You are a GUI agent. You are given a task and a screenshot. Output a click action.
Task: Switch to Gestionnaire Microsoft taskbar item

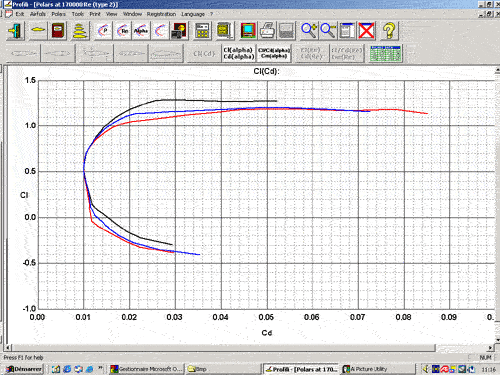click(147, 369)
